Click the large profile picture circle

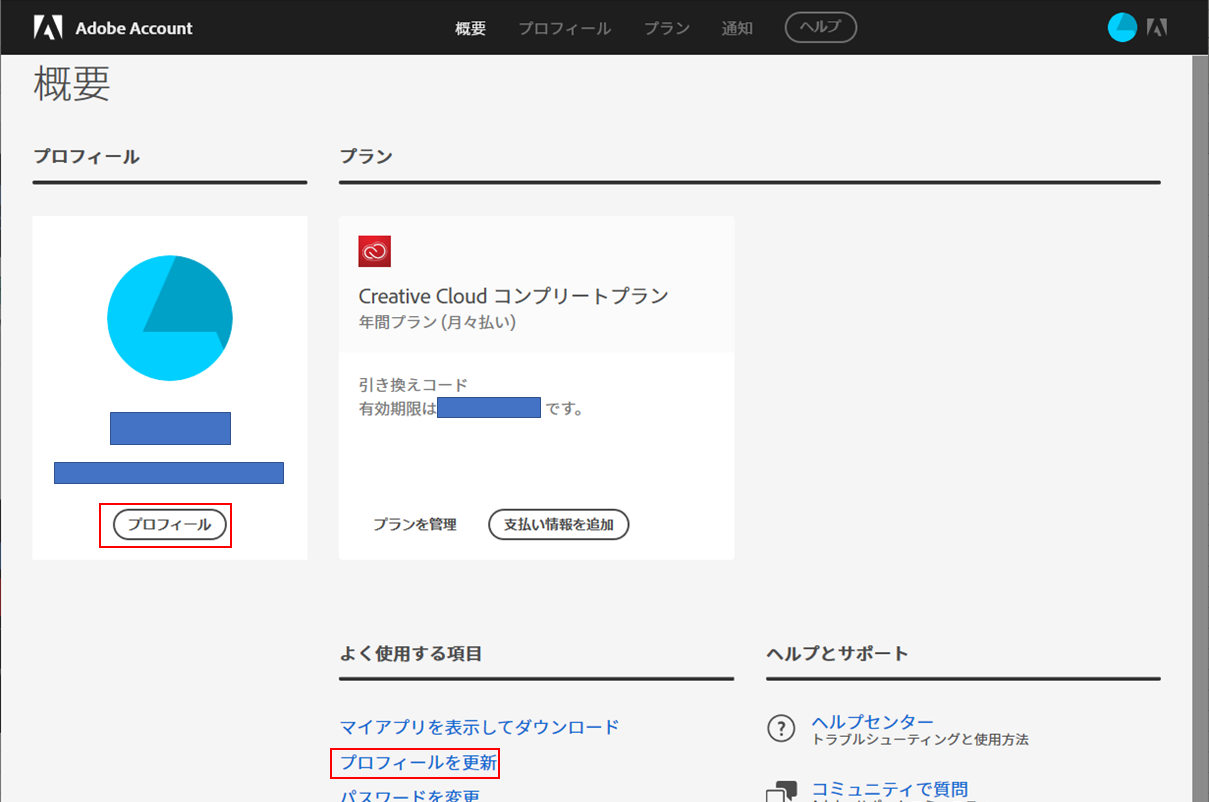(x=170, y=317)
